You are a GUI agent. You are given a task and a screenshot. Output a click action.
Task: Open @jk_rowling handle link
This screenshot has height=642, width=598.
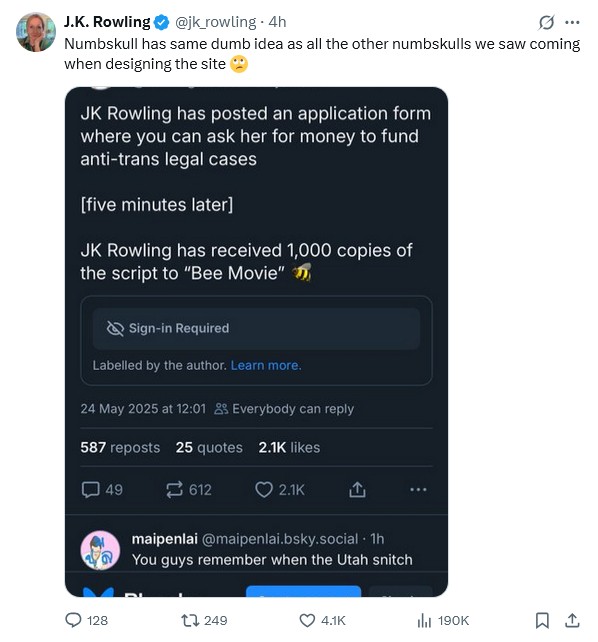[x=215, y=22]
